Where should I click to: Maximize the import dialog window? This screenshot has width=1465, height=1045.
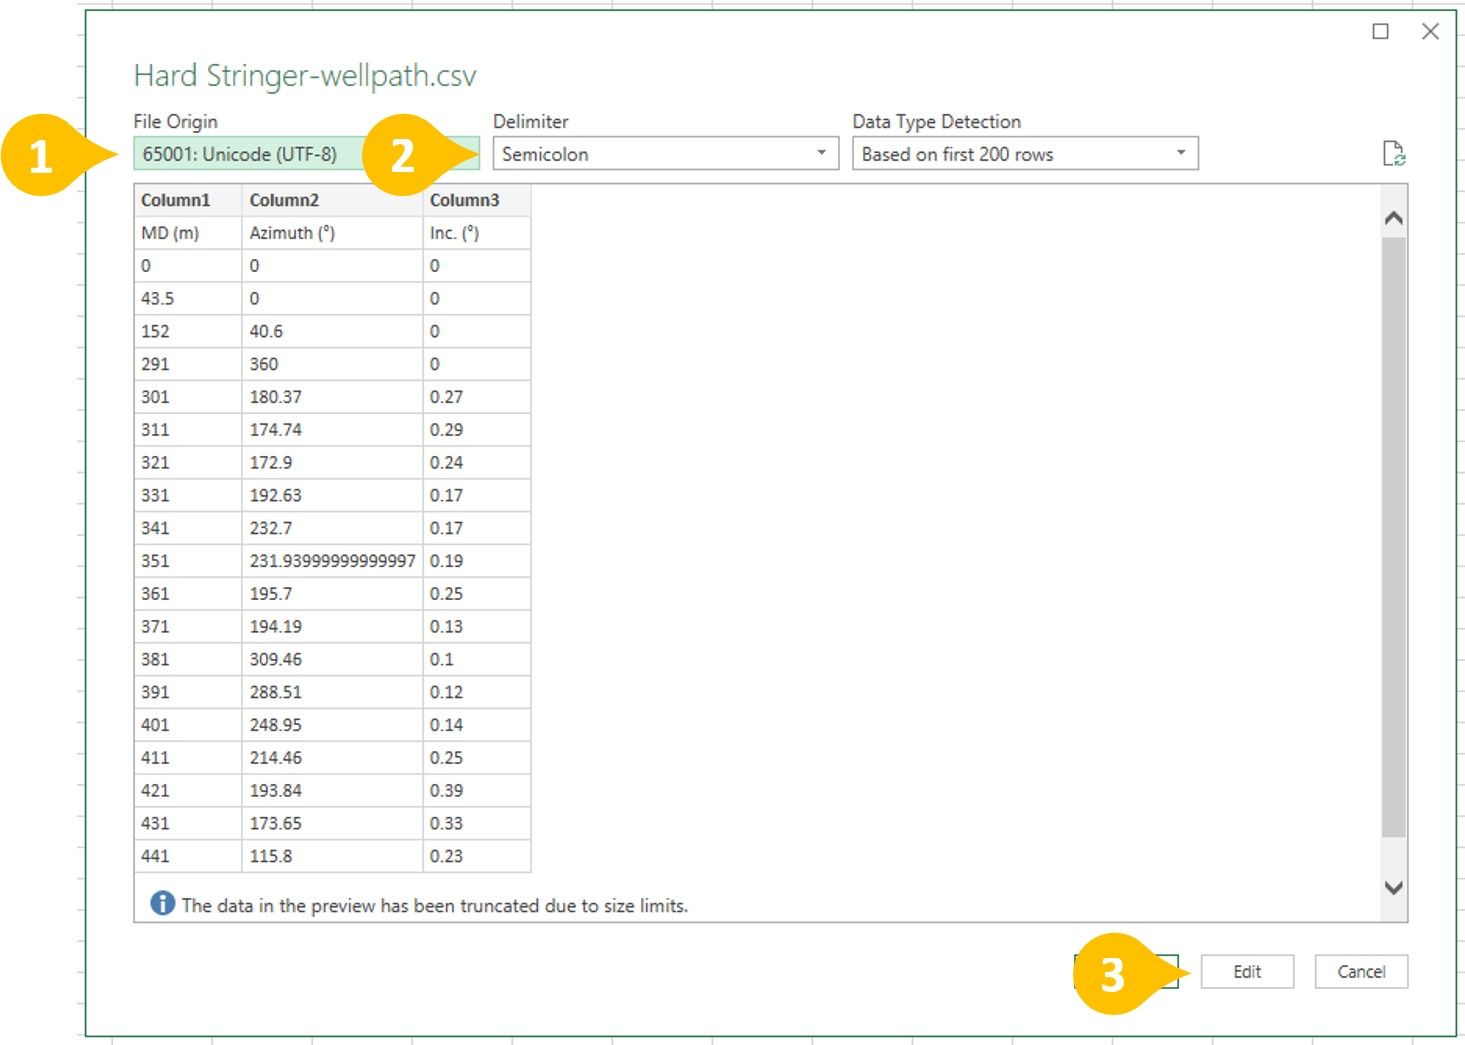[1380, 32]
